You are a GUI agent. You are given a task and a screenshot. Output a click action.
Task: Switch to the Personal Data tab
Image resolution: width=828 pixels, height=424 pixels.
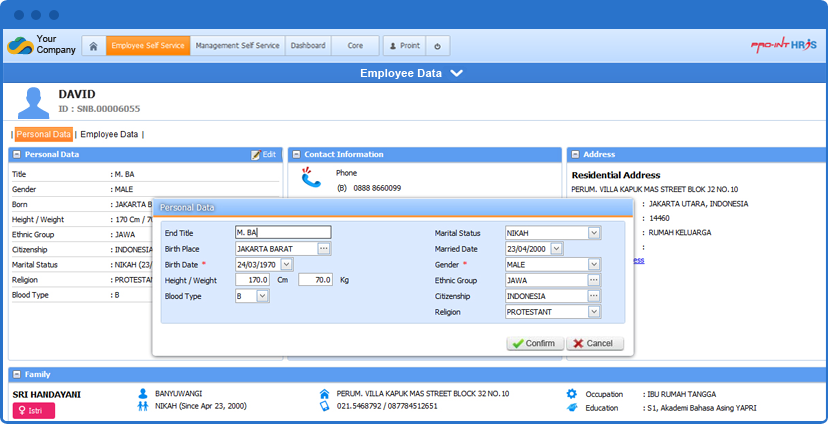43,135
